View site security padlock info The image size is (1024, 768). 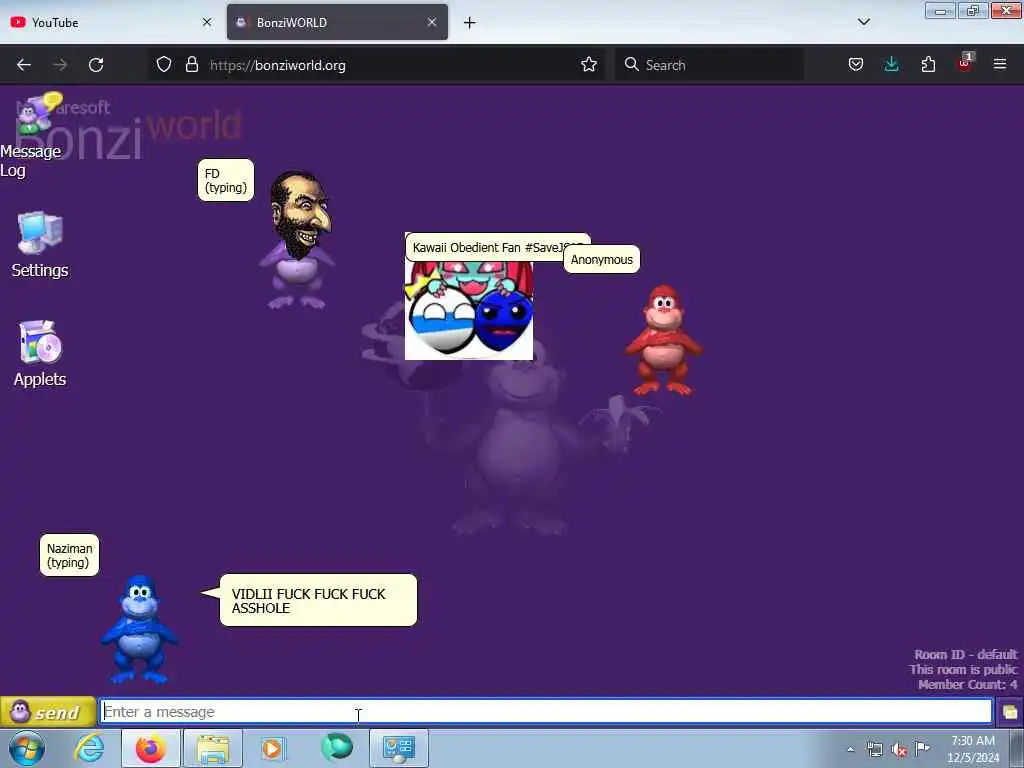pyautogui.click(x=191, y=65)
